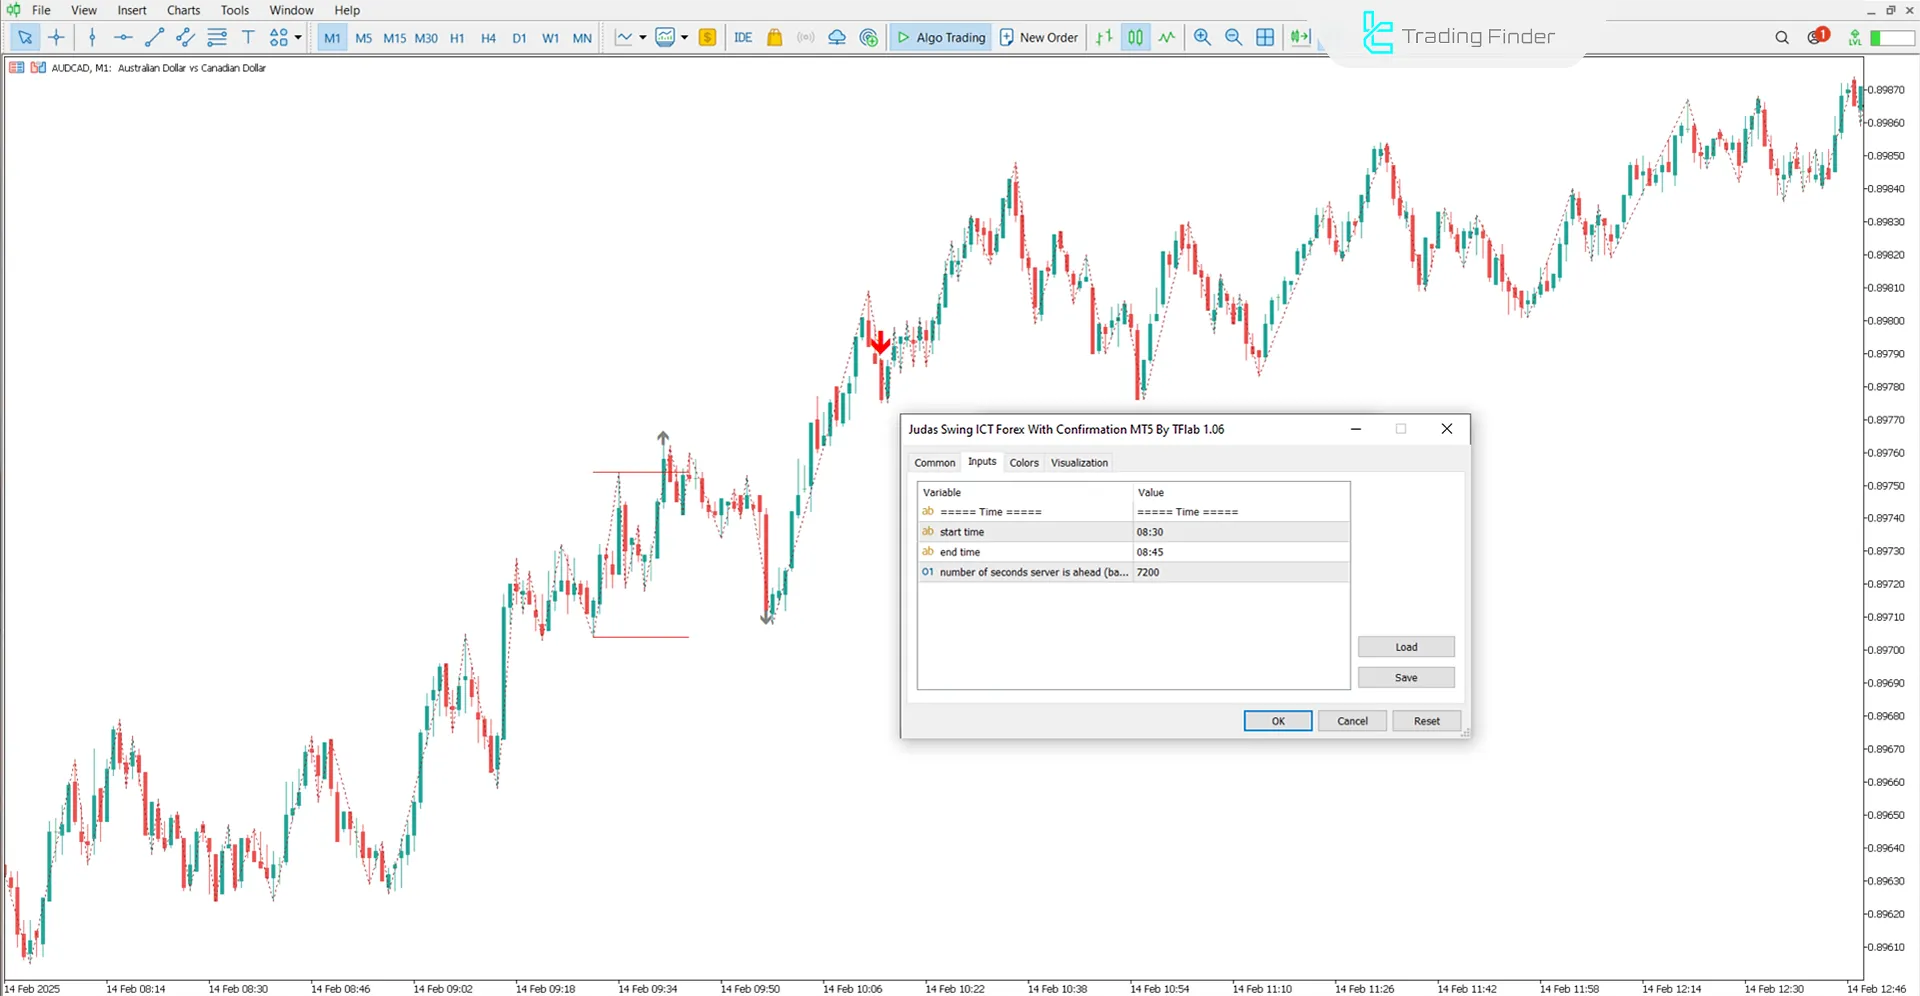Image resolution: width=1920 pixels, height=996 pixels.
Task: Switch chart to line mode
Action: (x=1166, y=37)
